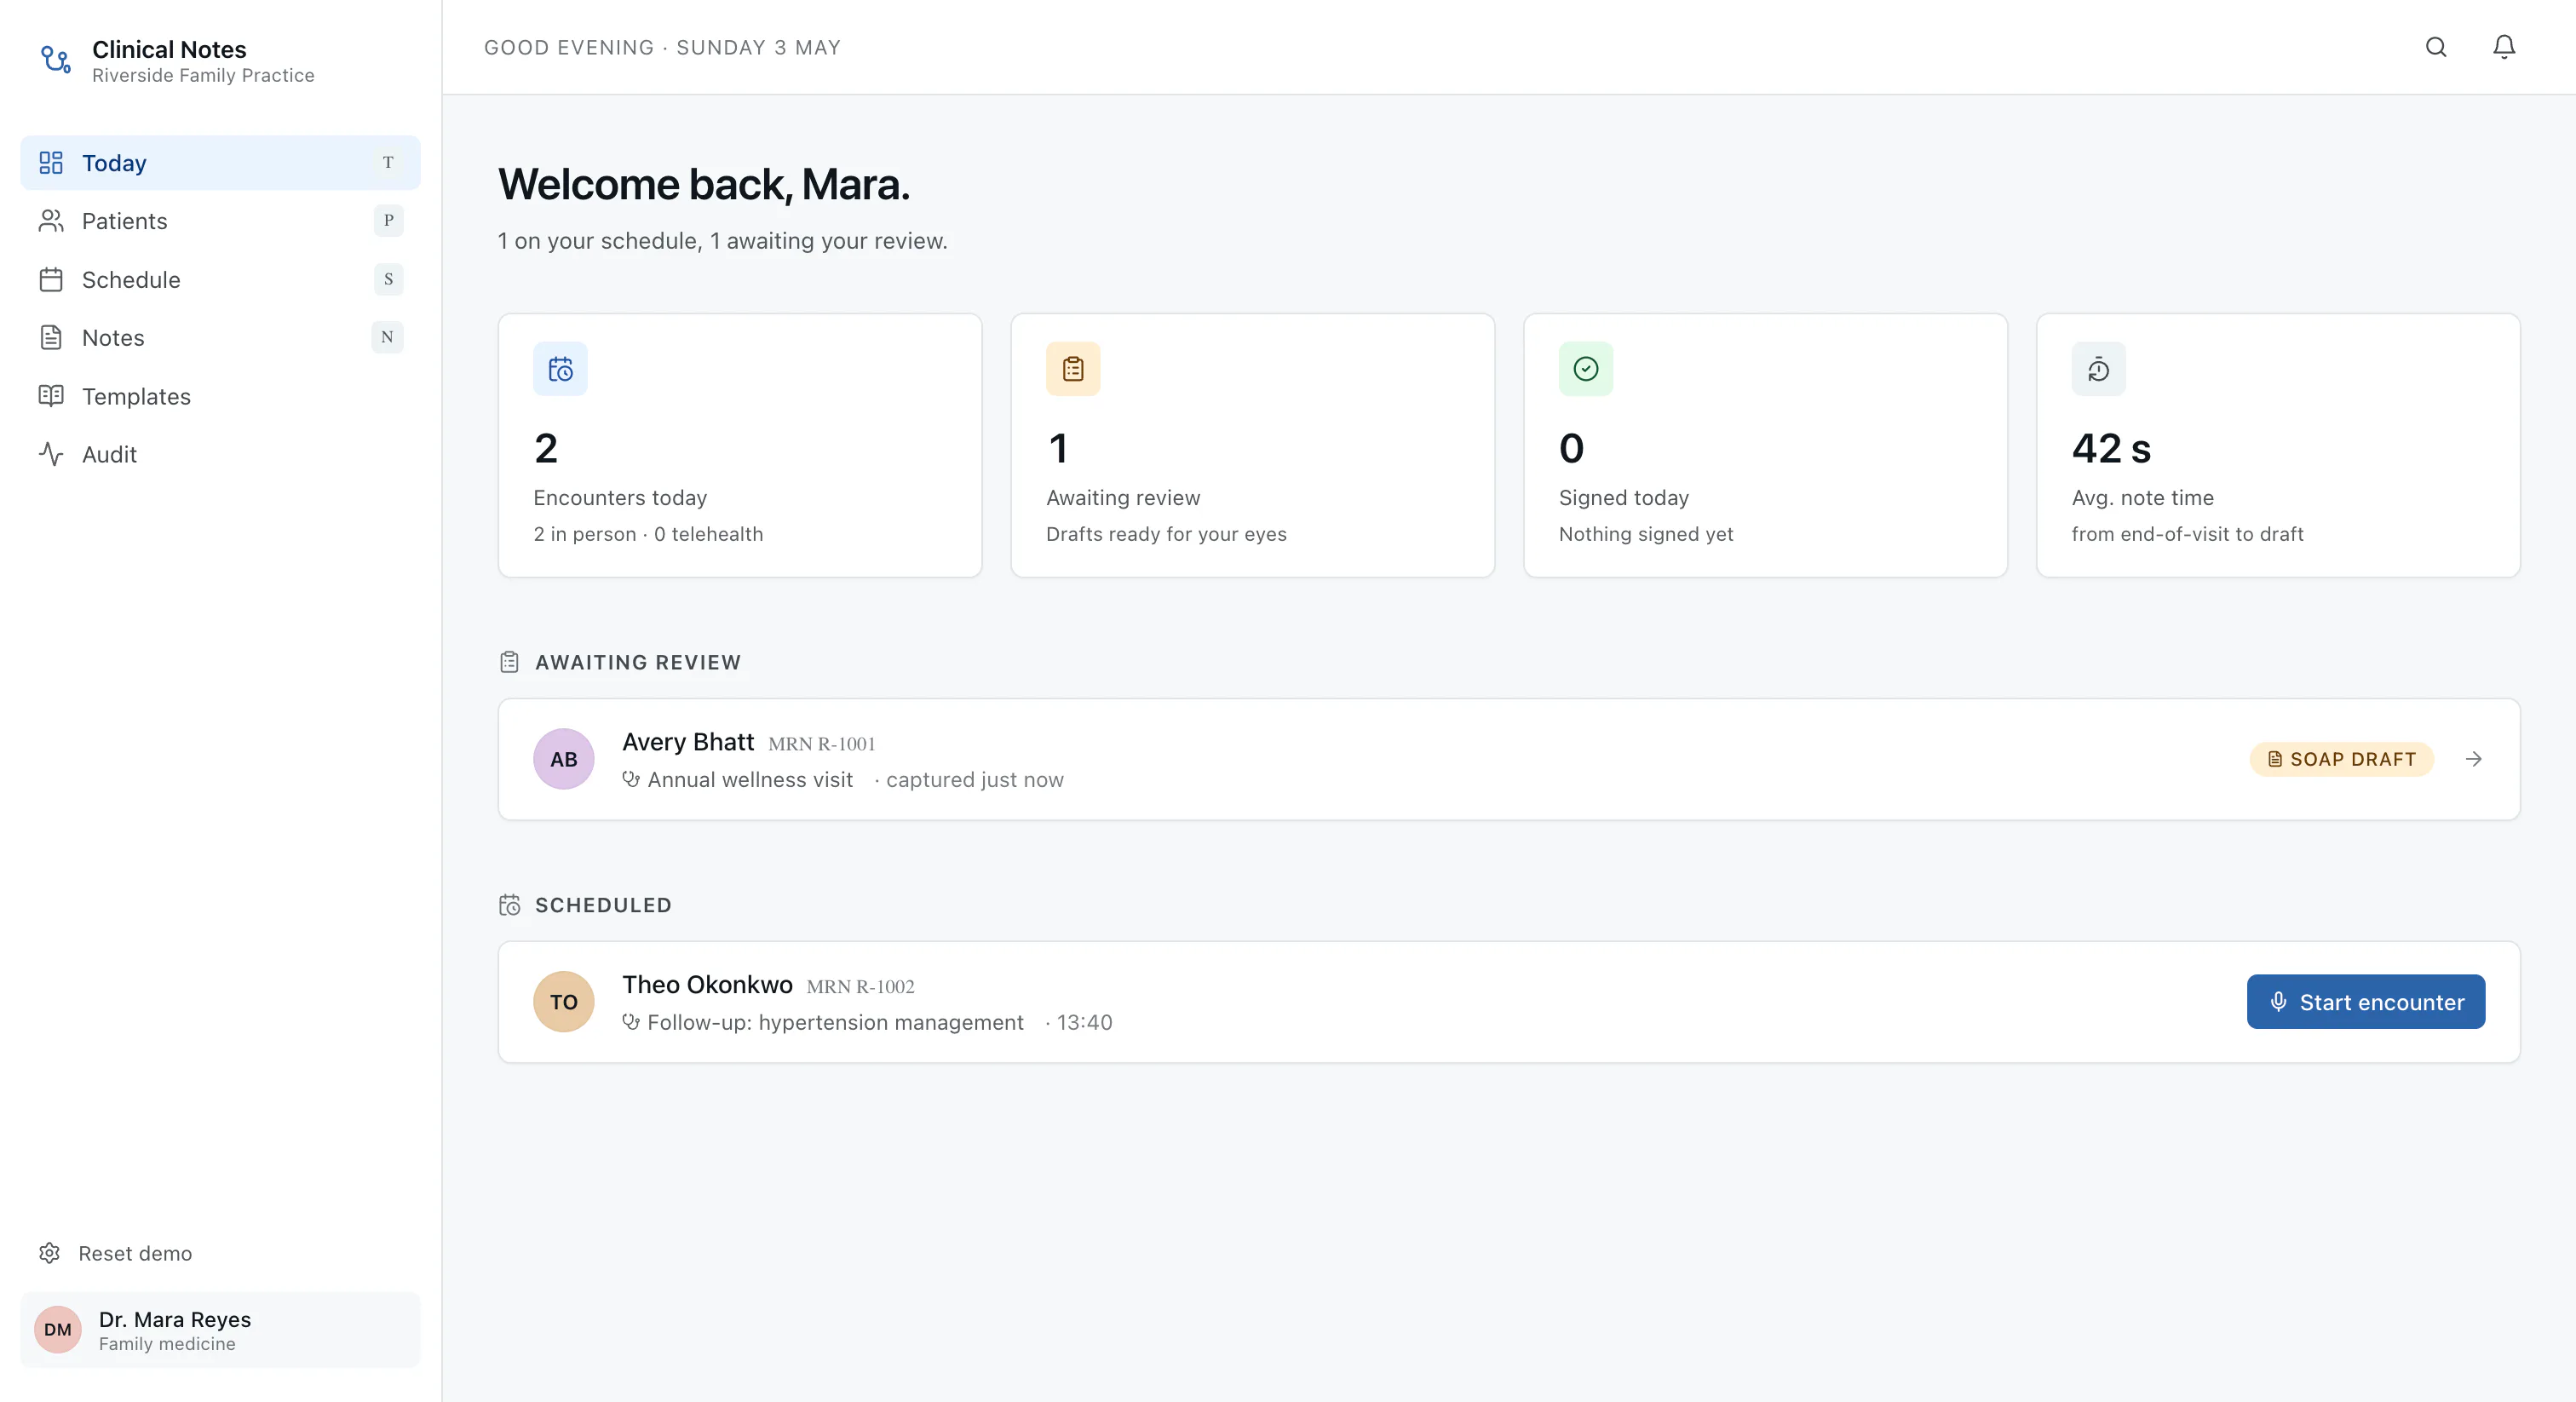2576x1402 pixels.
Task: Open the notifications bell
Action: 2504,47
